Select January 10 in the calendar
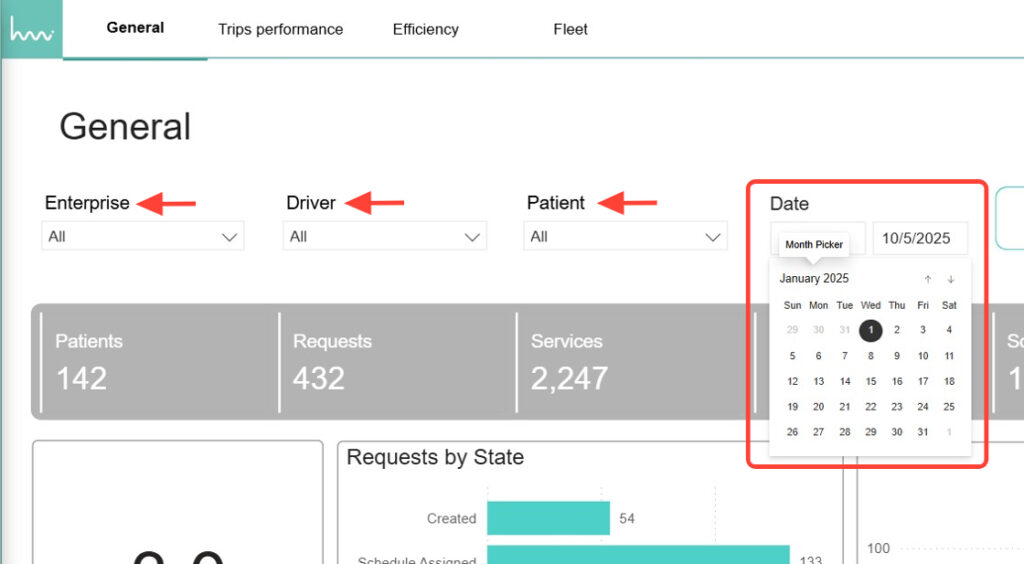1024x564 pixels. point(923,356)
